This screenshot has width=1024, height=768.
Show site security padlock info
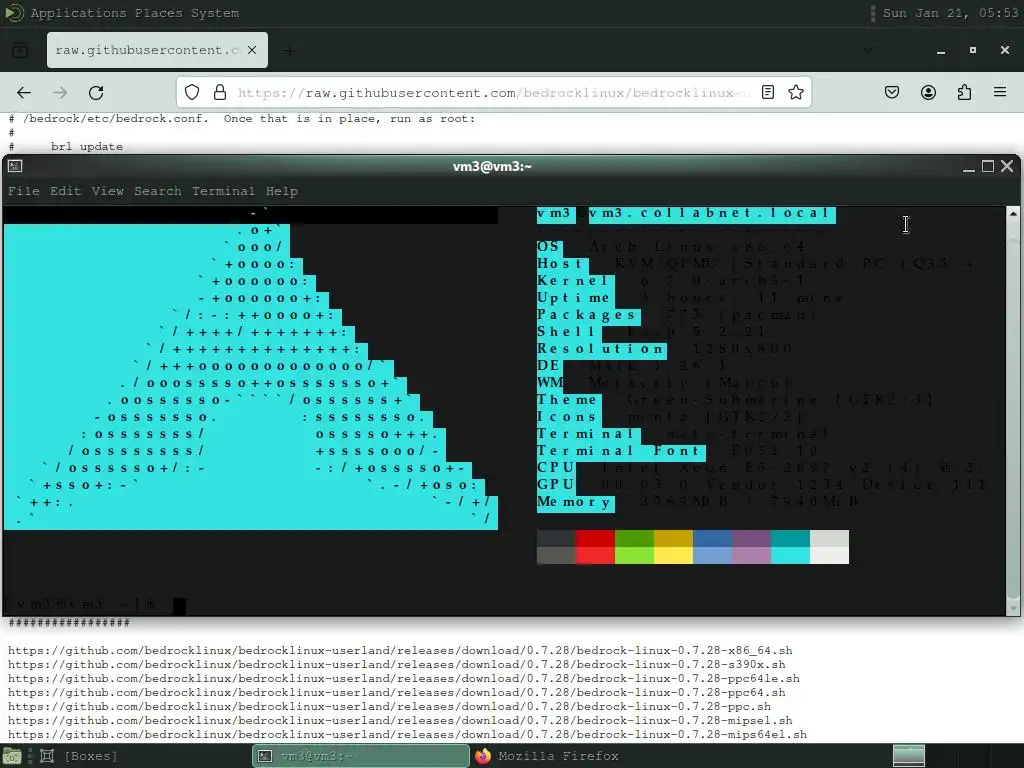tap(220, 92)
